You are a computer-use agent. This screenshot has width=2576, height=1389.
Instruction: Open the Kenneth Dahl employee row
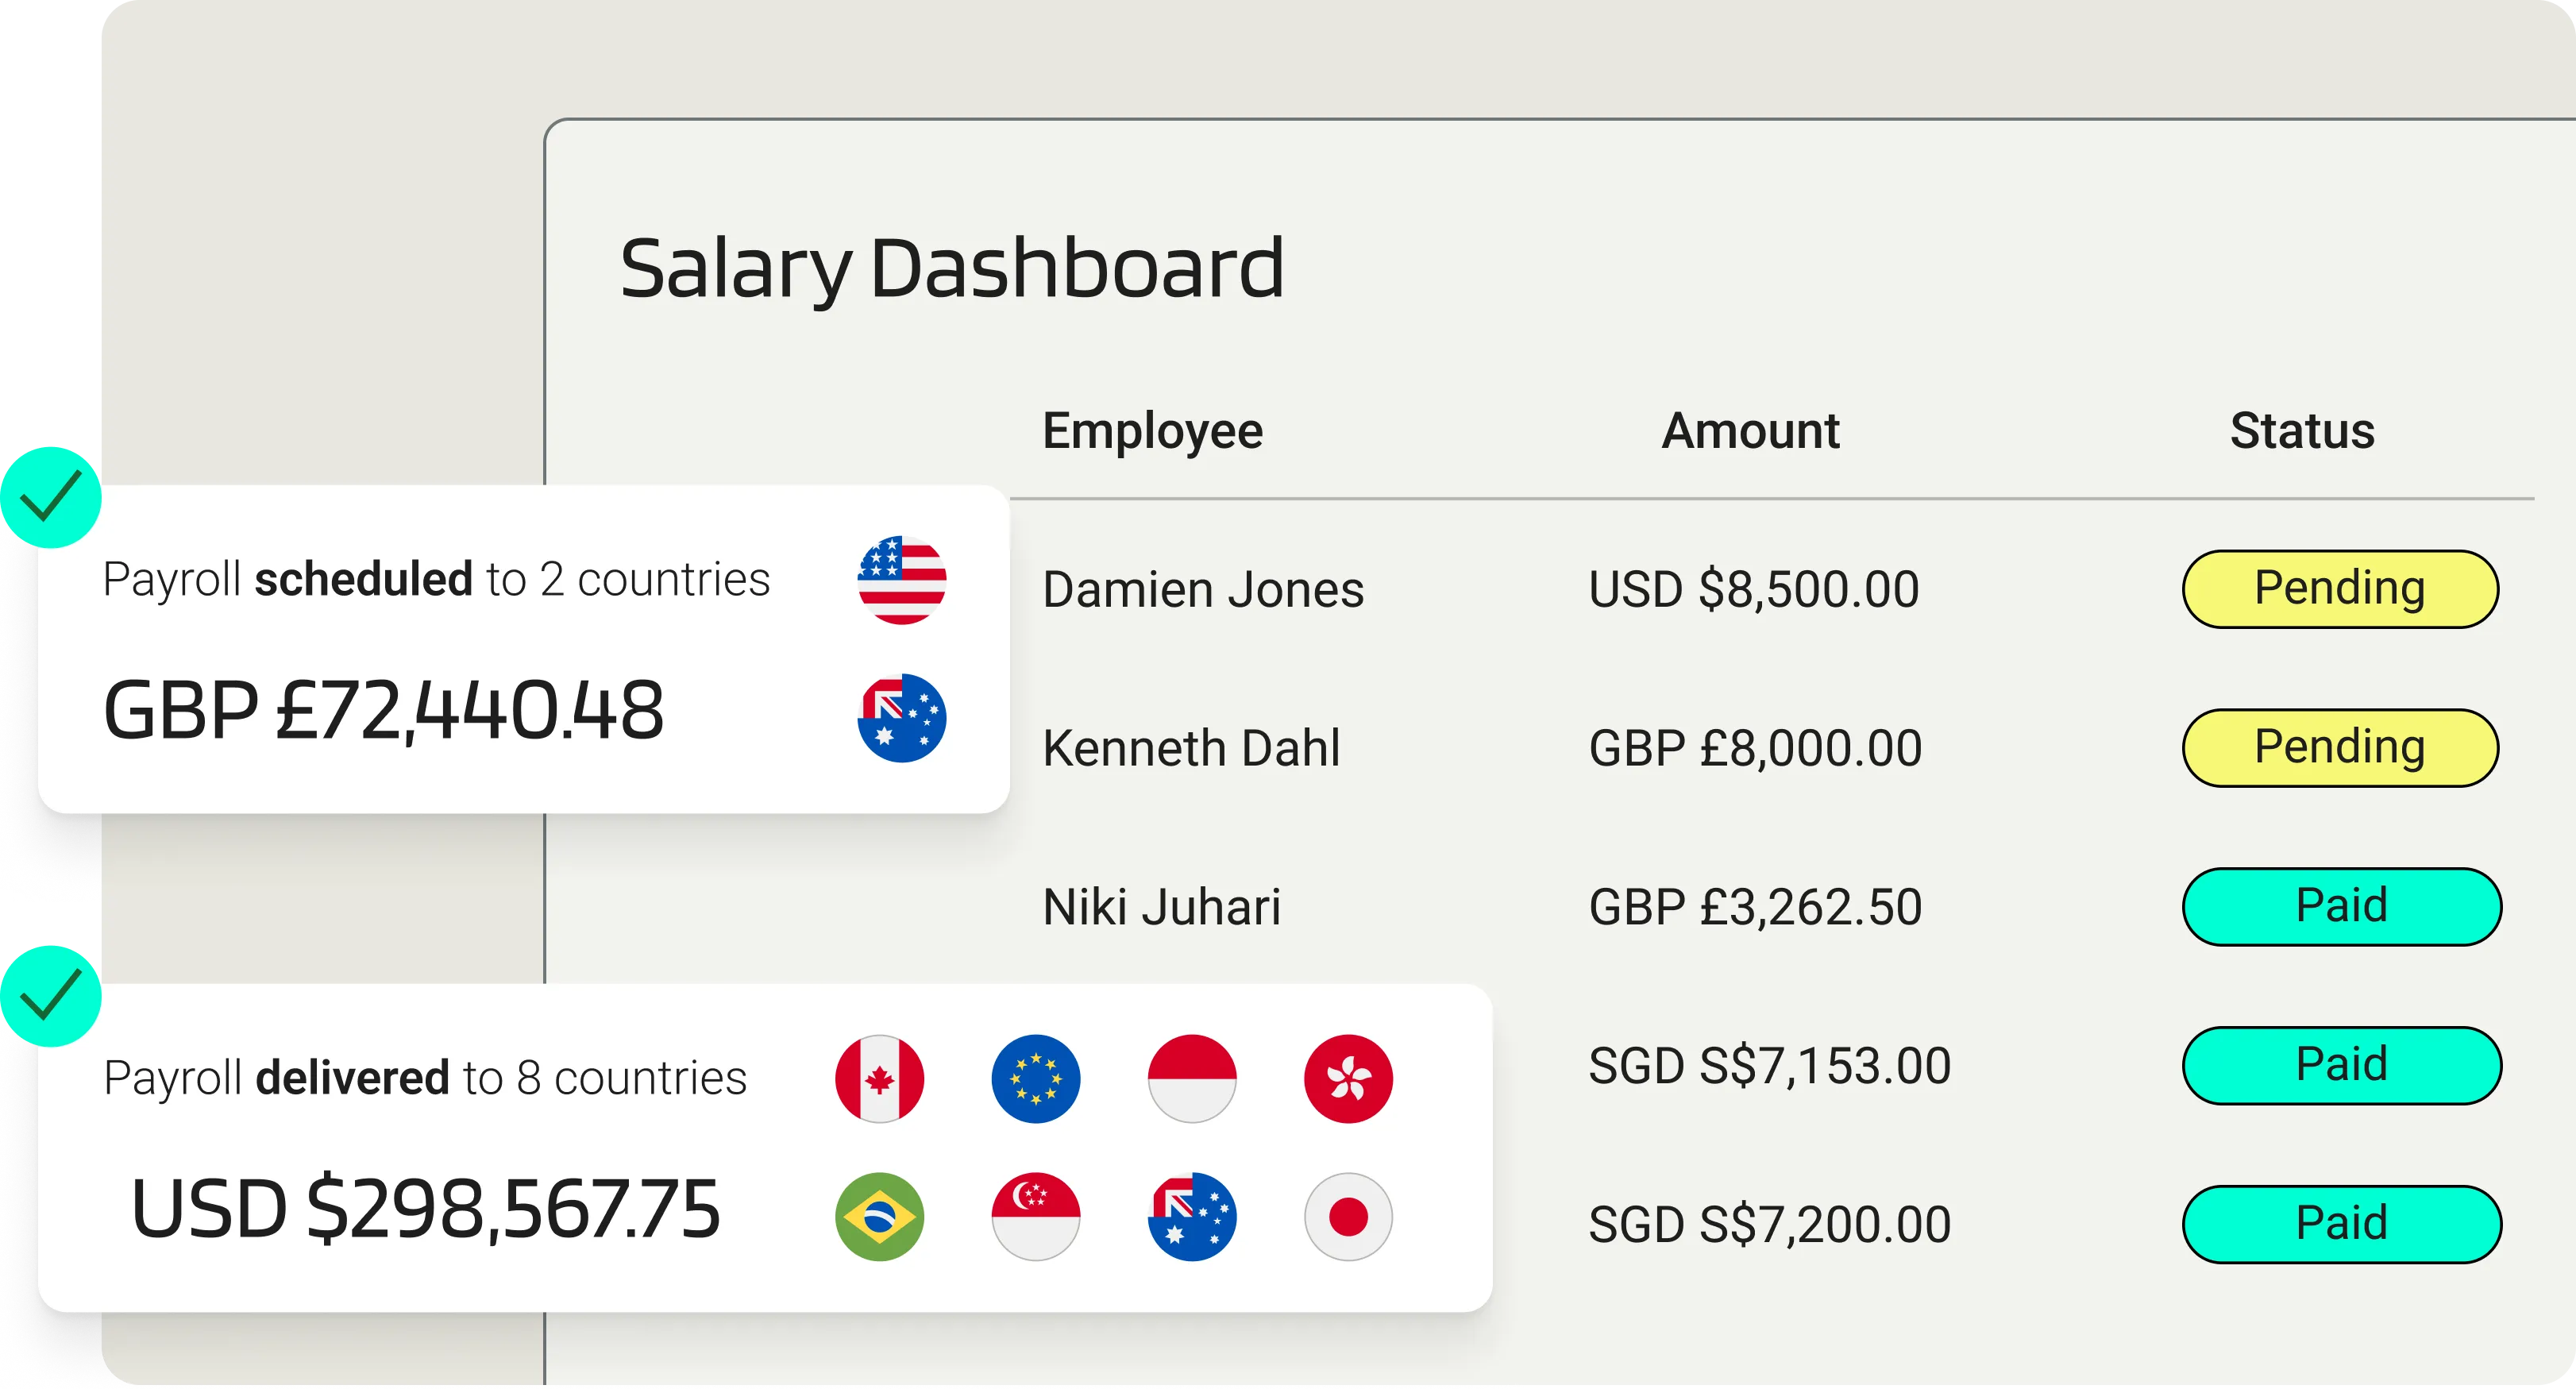tap(1770, 748)
